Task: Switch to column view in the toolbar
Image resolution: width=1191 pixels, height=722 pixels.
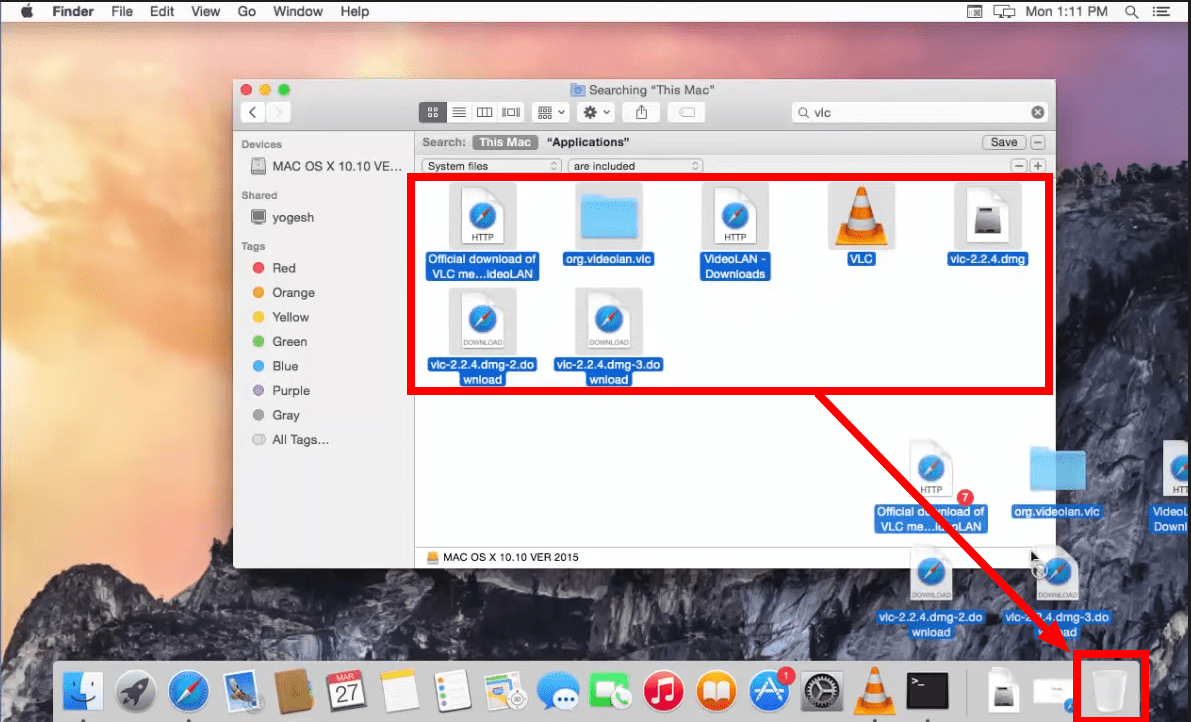Action: [484, 112]
